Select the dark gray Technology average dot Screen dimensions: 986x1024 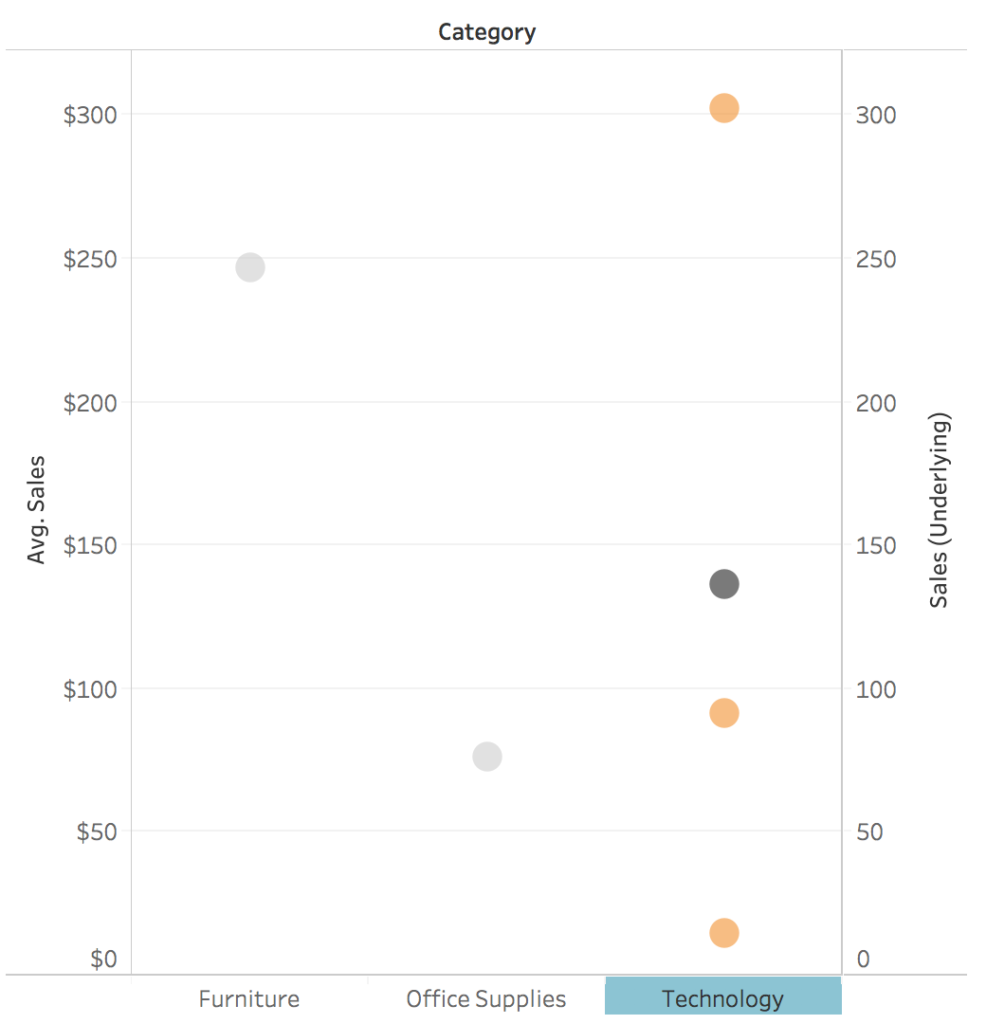tap(724, 584)
